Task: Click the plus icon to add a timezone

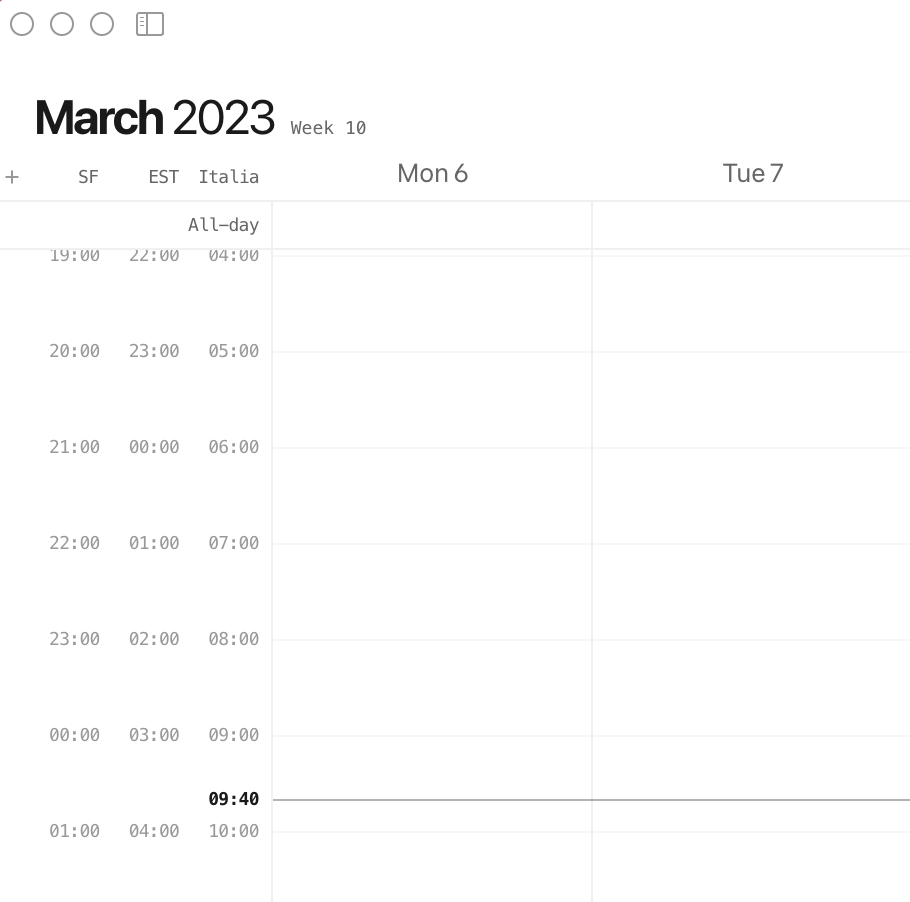Action: [12, 176]
